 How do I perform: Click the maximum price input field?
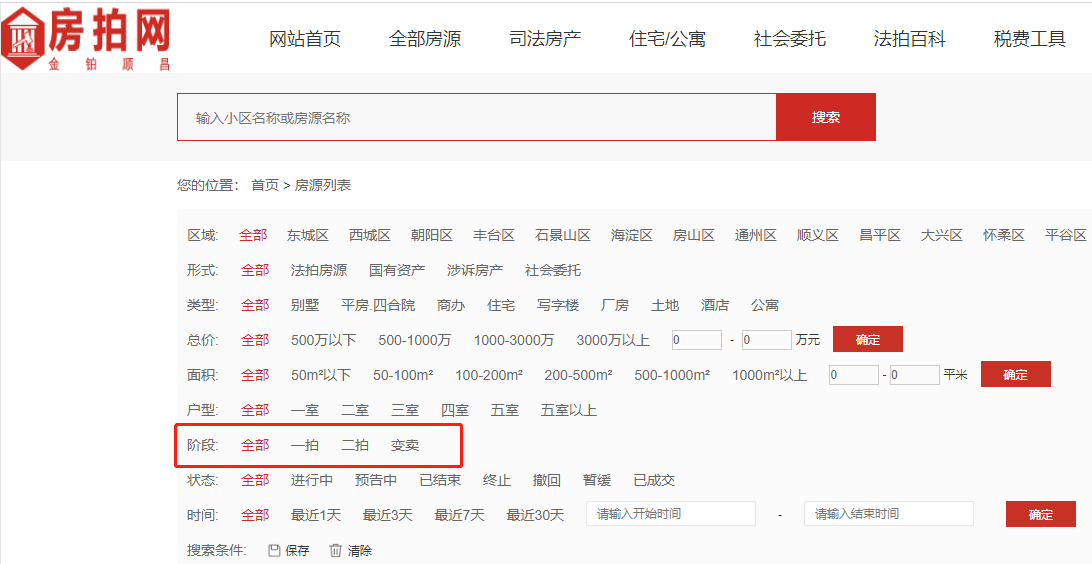(x=767, y=340)
